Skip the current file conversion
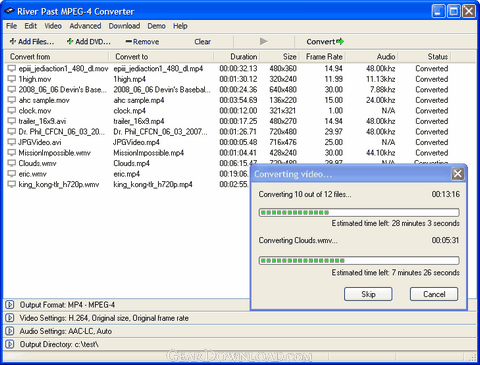The image size is (480, 365). click(368, 294)
